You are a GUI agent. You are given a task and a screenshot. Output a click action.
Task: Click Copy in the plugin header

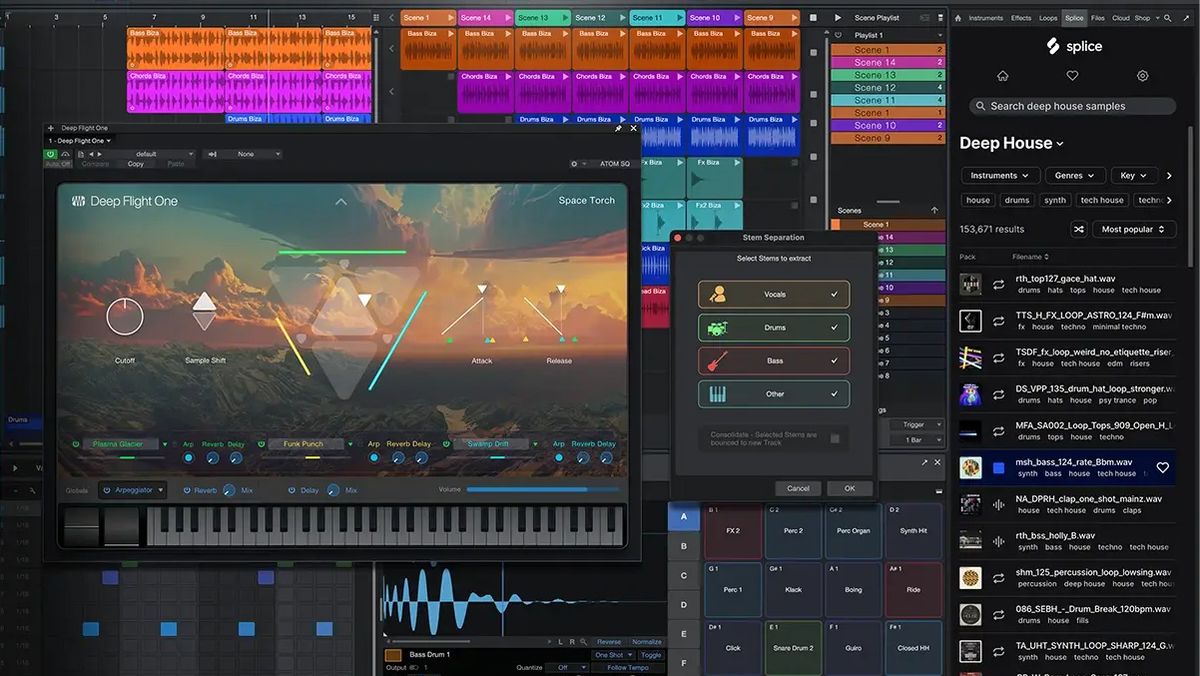(135, 164)
